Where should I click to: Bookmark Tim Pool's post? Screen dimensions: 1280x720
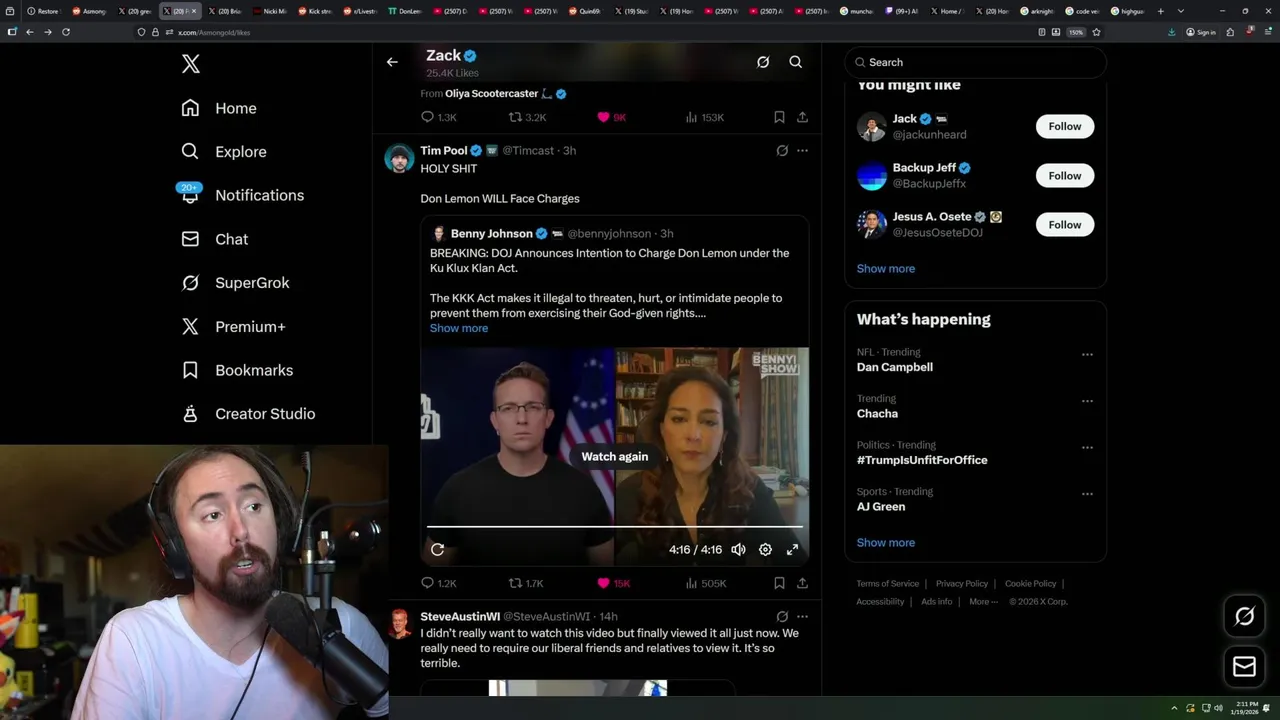[x=779, y=583]
